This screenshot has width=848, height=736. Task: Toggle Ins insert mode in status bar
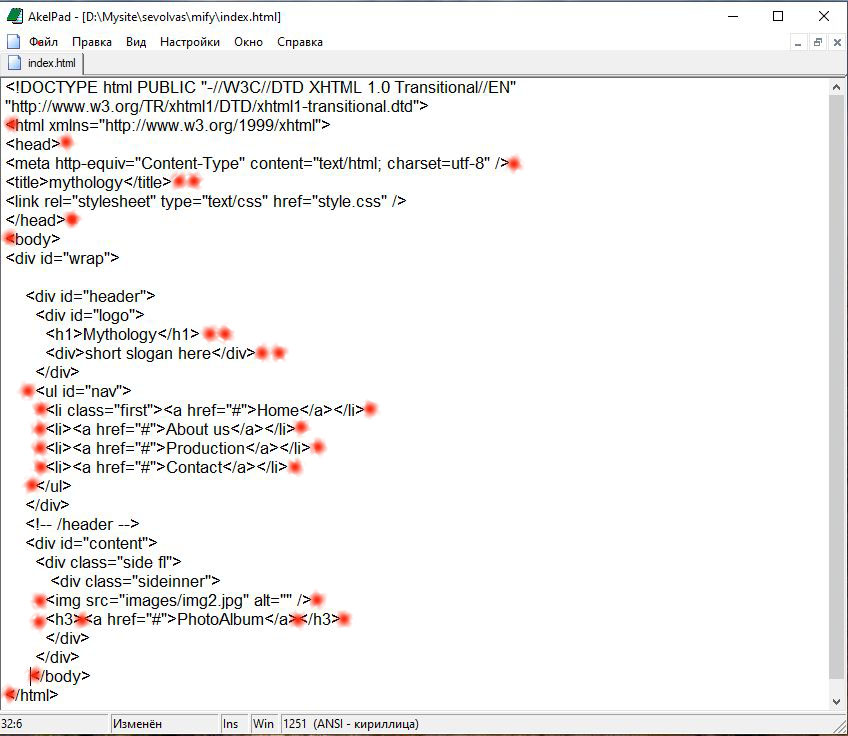tap(231, 724)
